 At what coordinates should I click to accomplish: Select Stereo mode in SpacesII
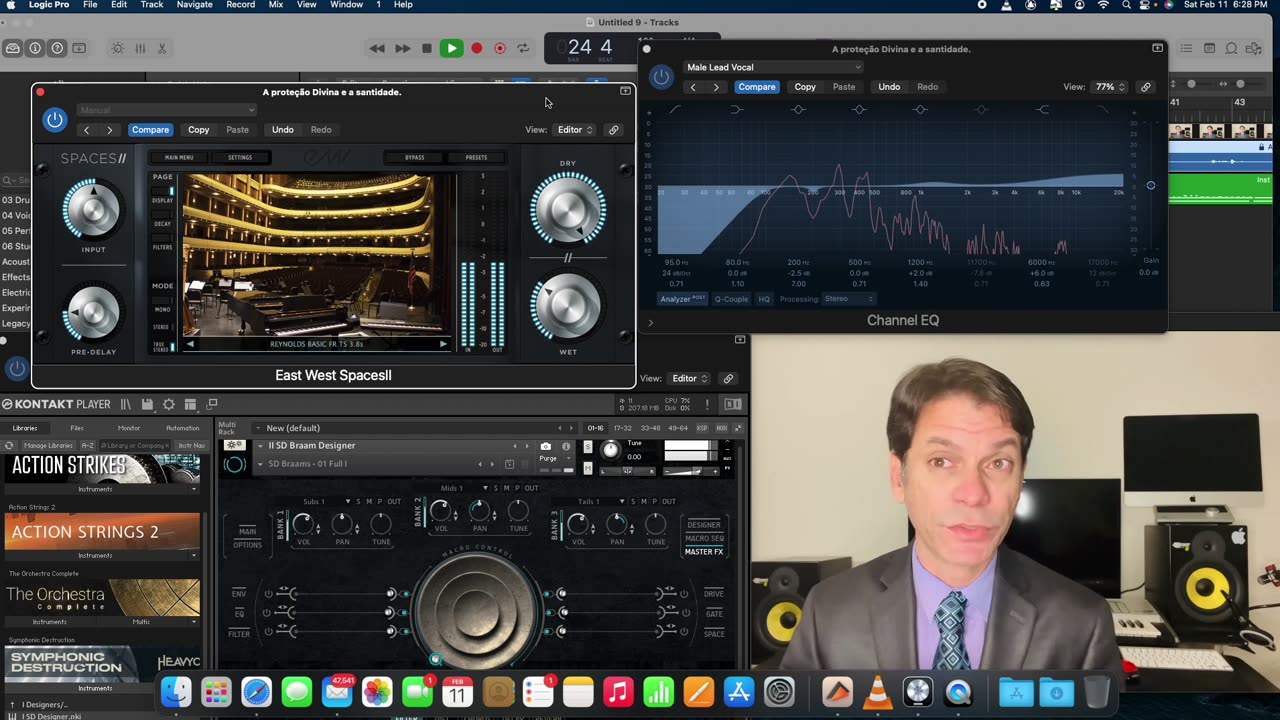pyautogui.click(x=162, y=327)
